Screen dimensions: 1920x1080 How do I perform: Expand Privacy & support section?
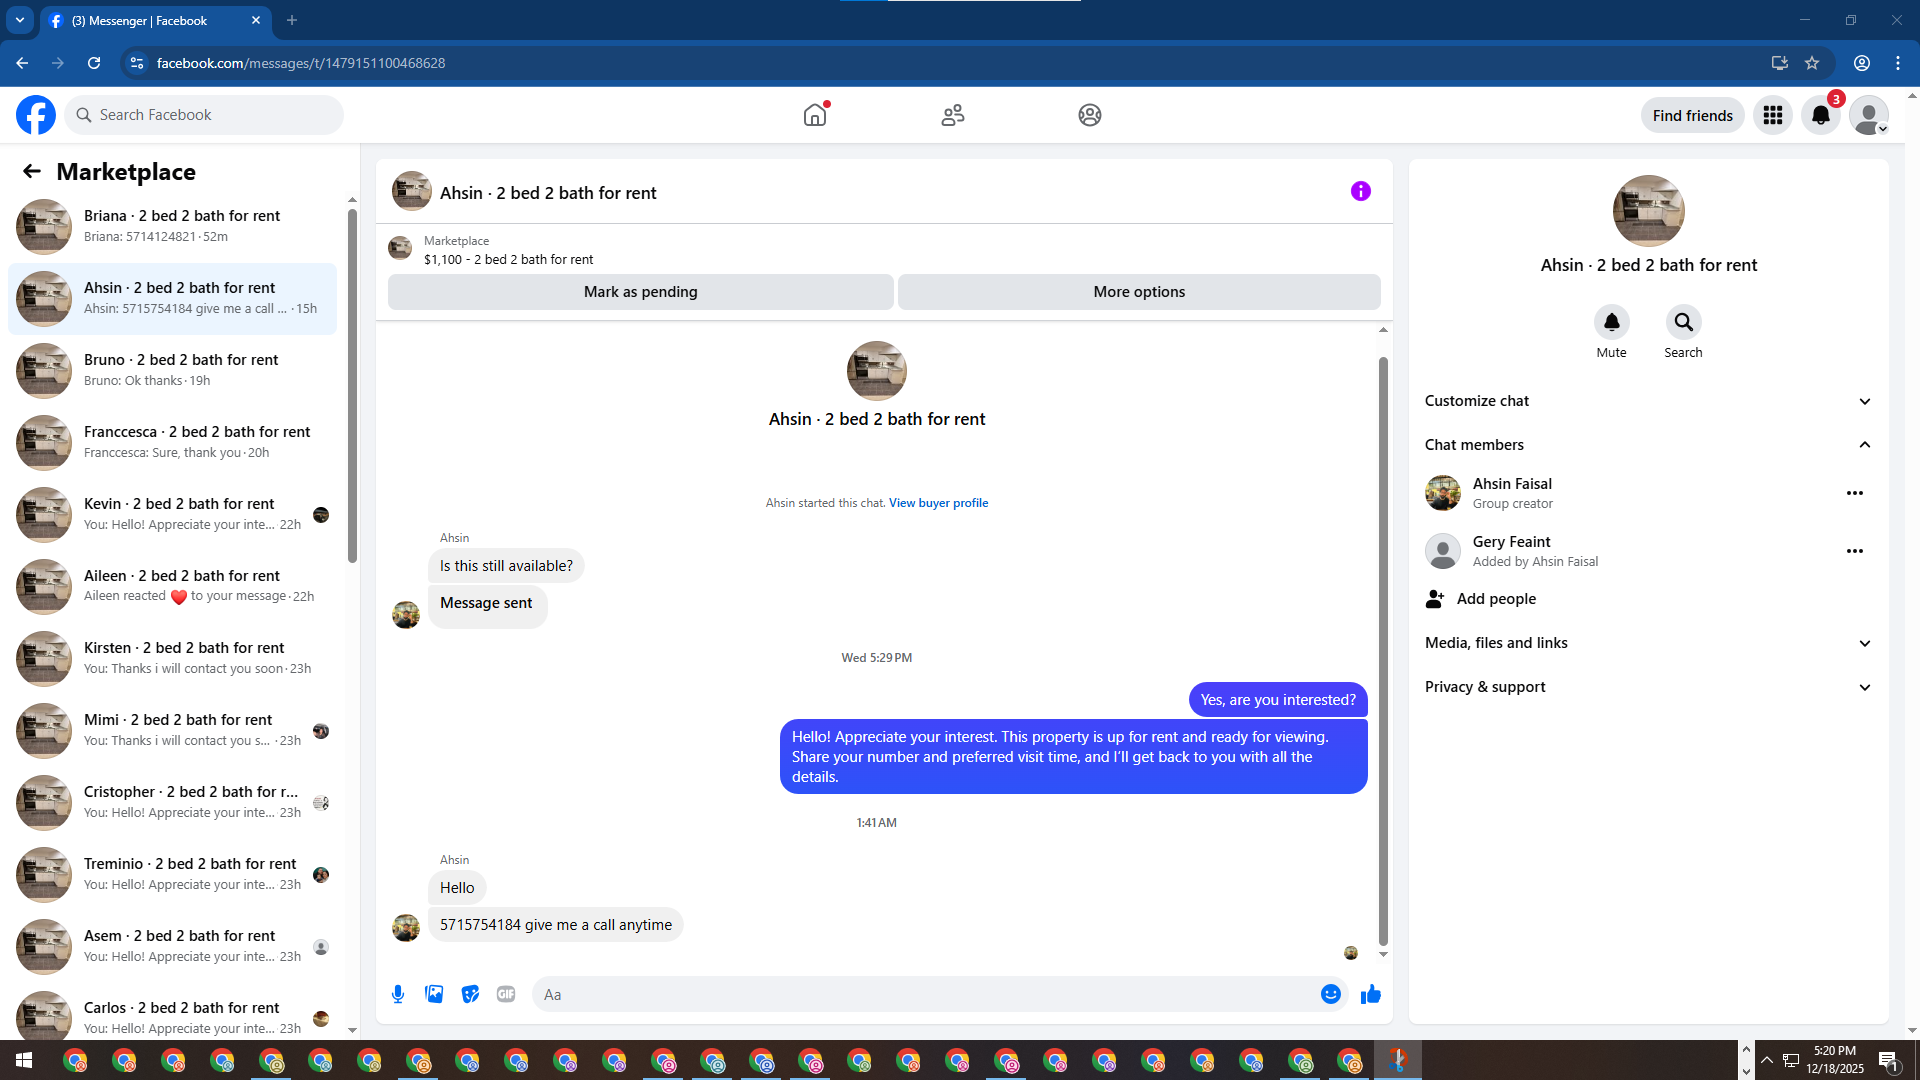tap(1648, 687)
